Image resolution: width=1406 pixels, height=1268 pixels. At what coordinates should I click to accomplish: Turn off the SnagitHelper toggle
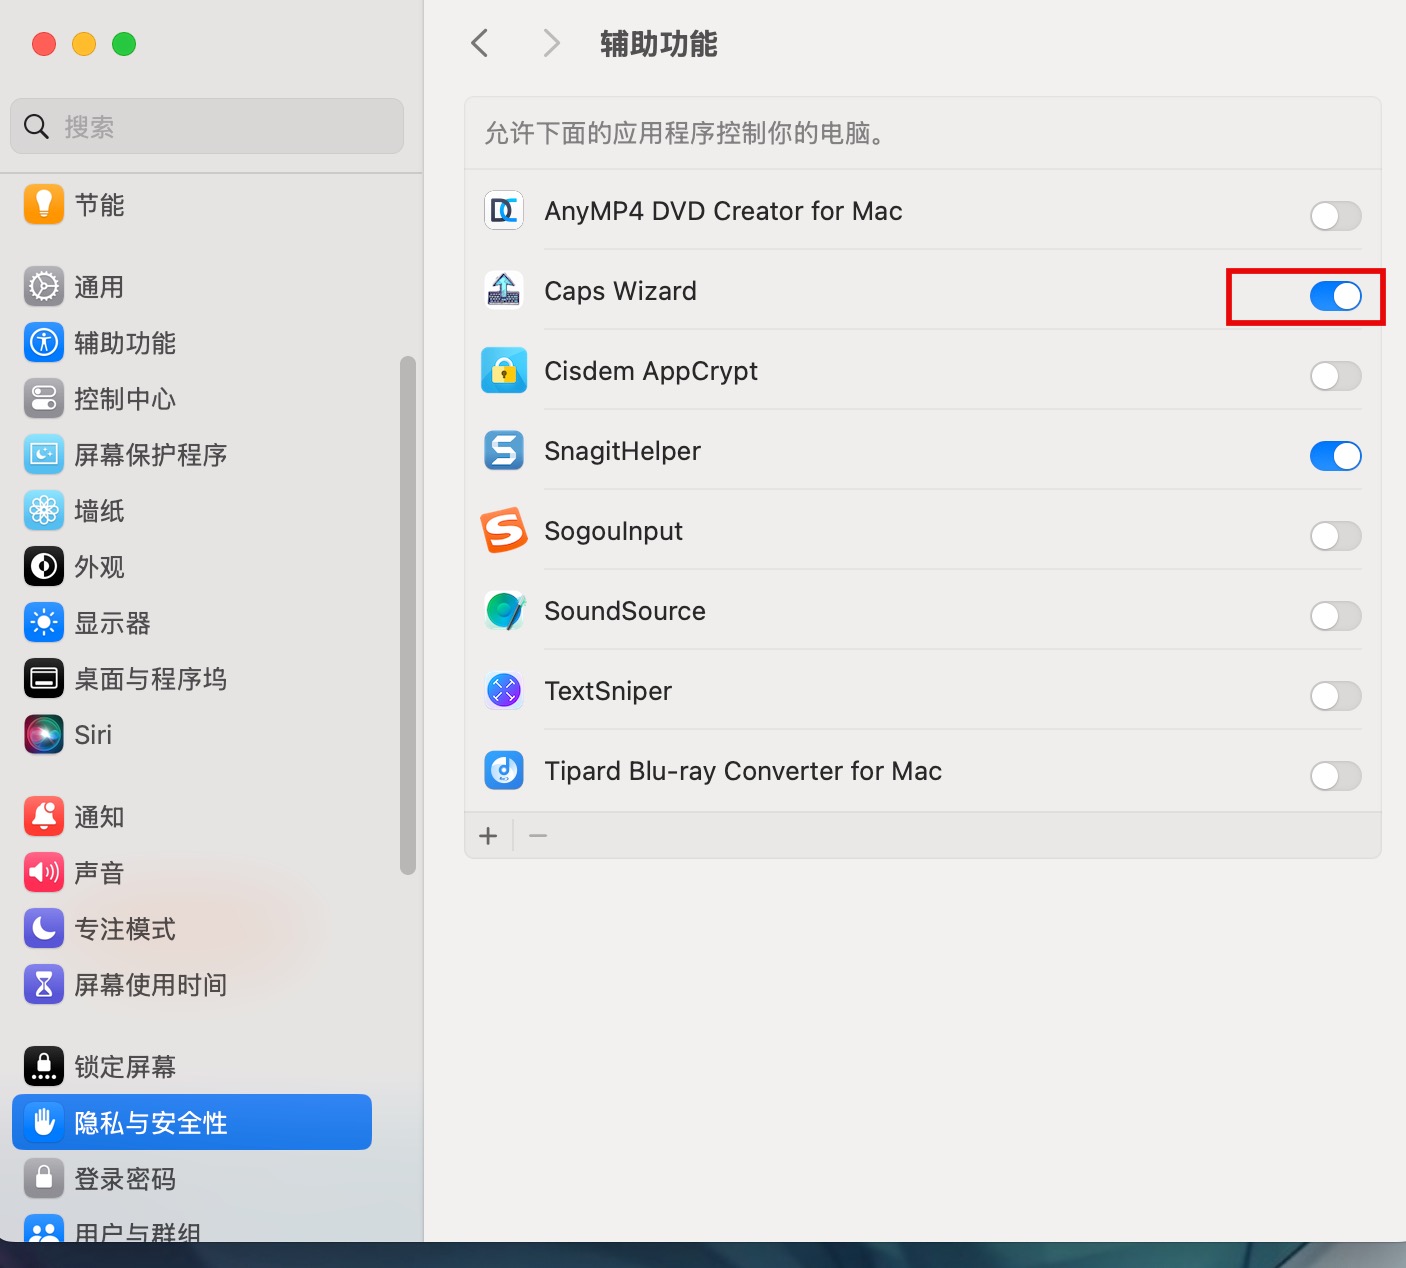coord(1336,456)
